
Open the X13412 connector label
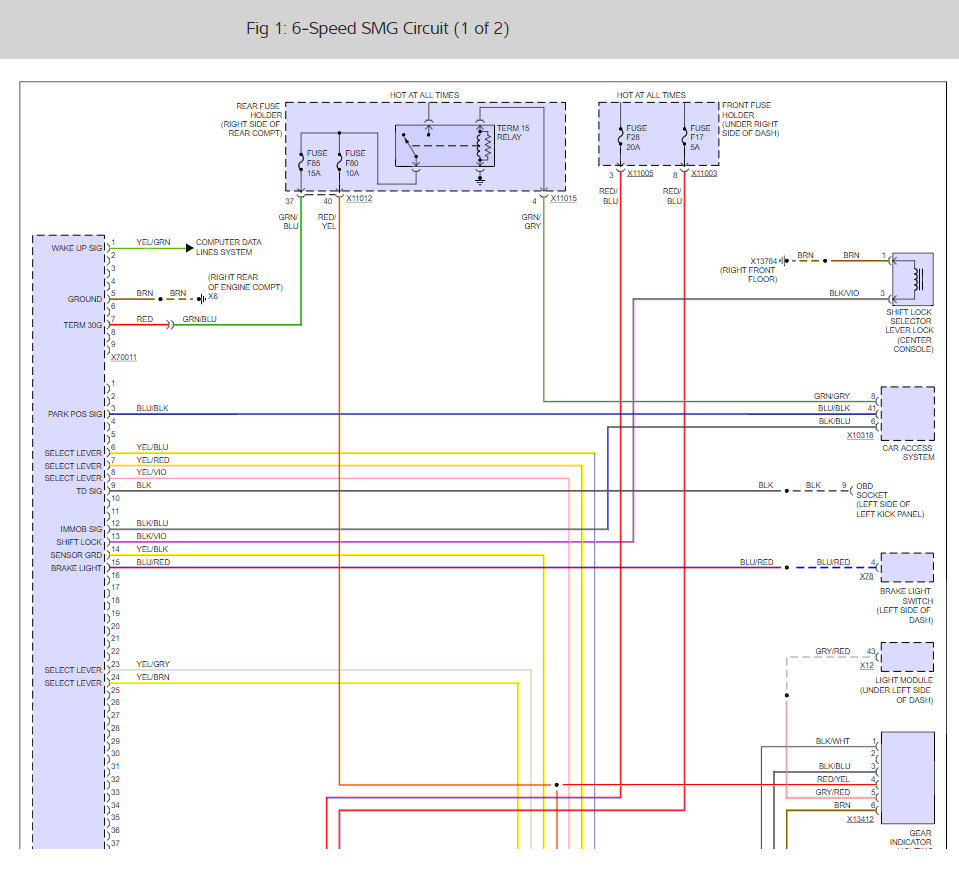[x=860, y=819]
